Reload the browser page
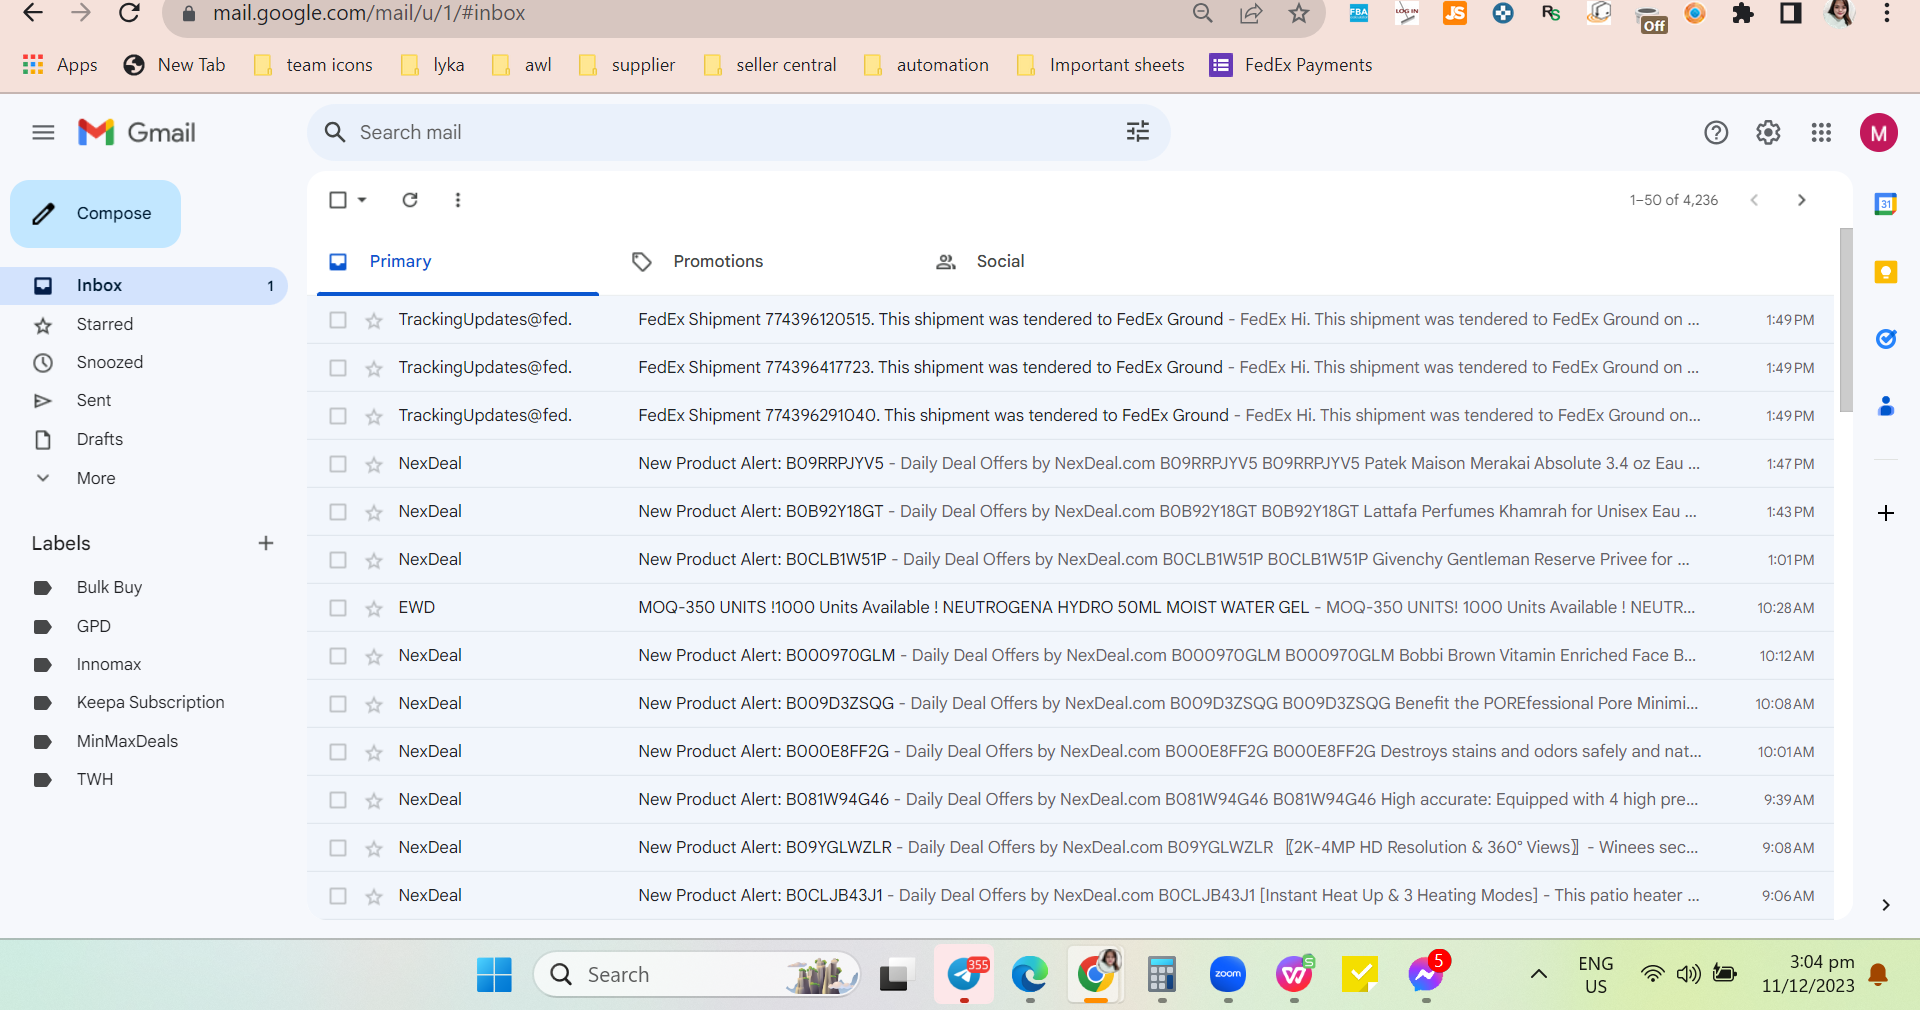This screenshot has height=1010, width=1920. (129, 13)
